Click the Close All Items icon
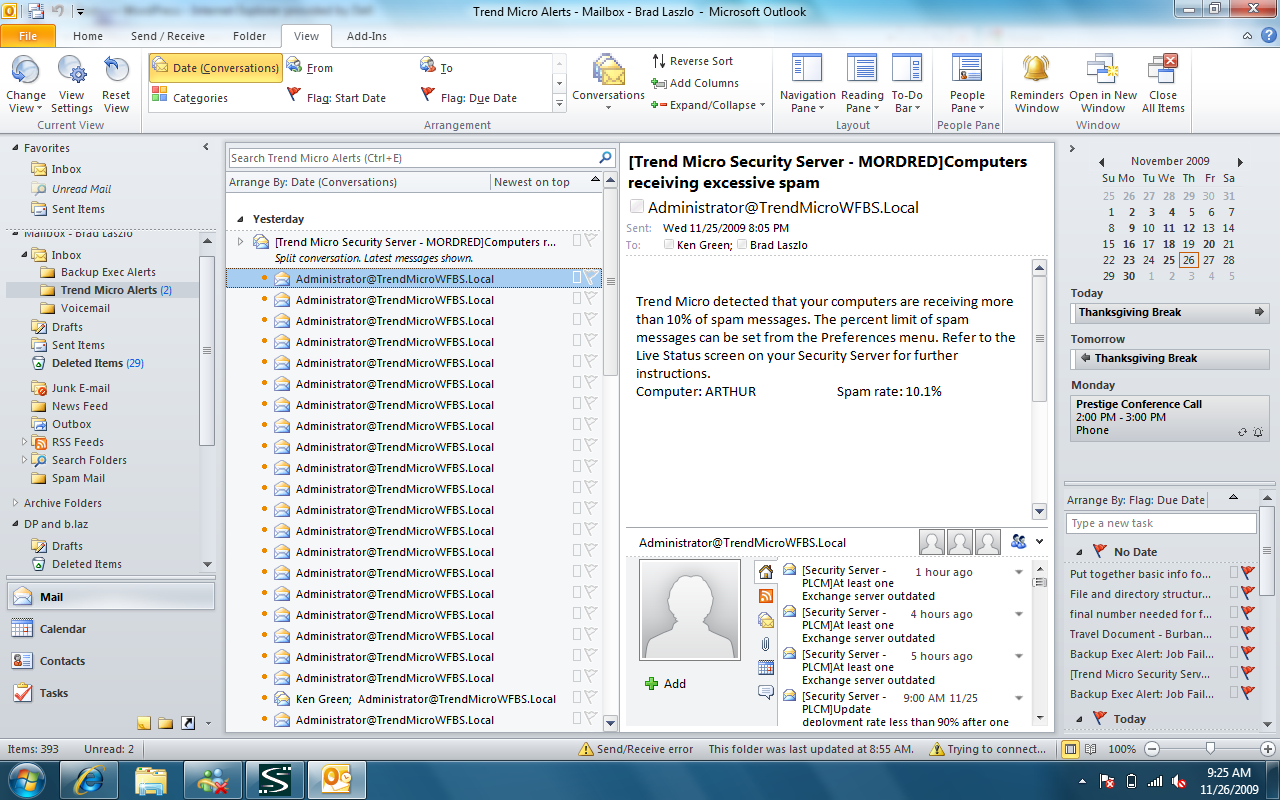Viewport: 1280px width, 800px height. coord(1163,70)
